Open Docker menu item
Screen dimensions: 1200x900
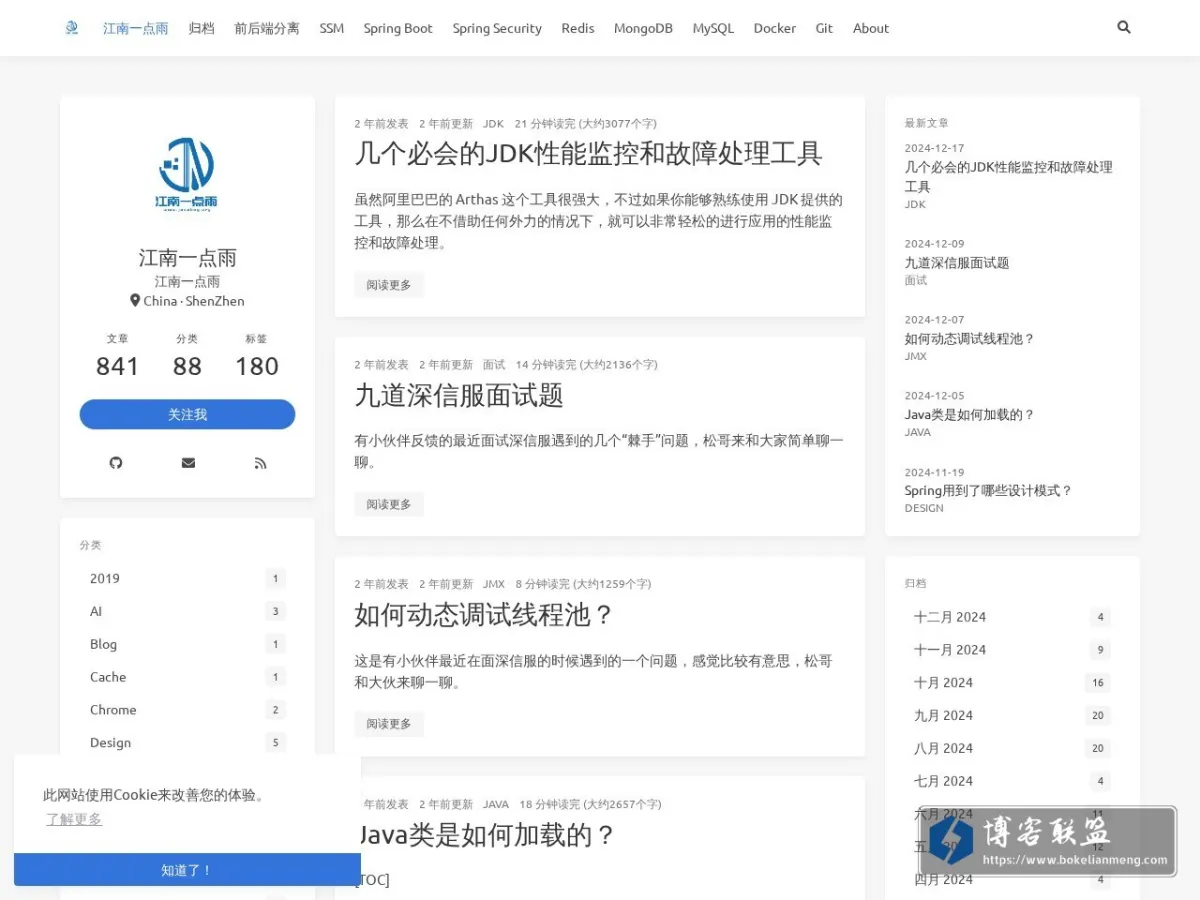(x=775, y=28)
